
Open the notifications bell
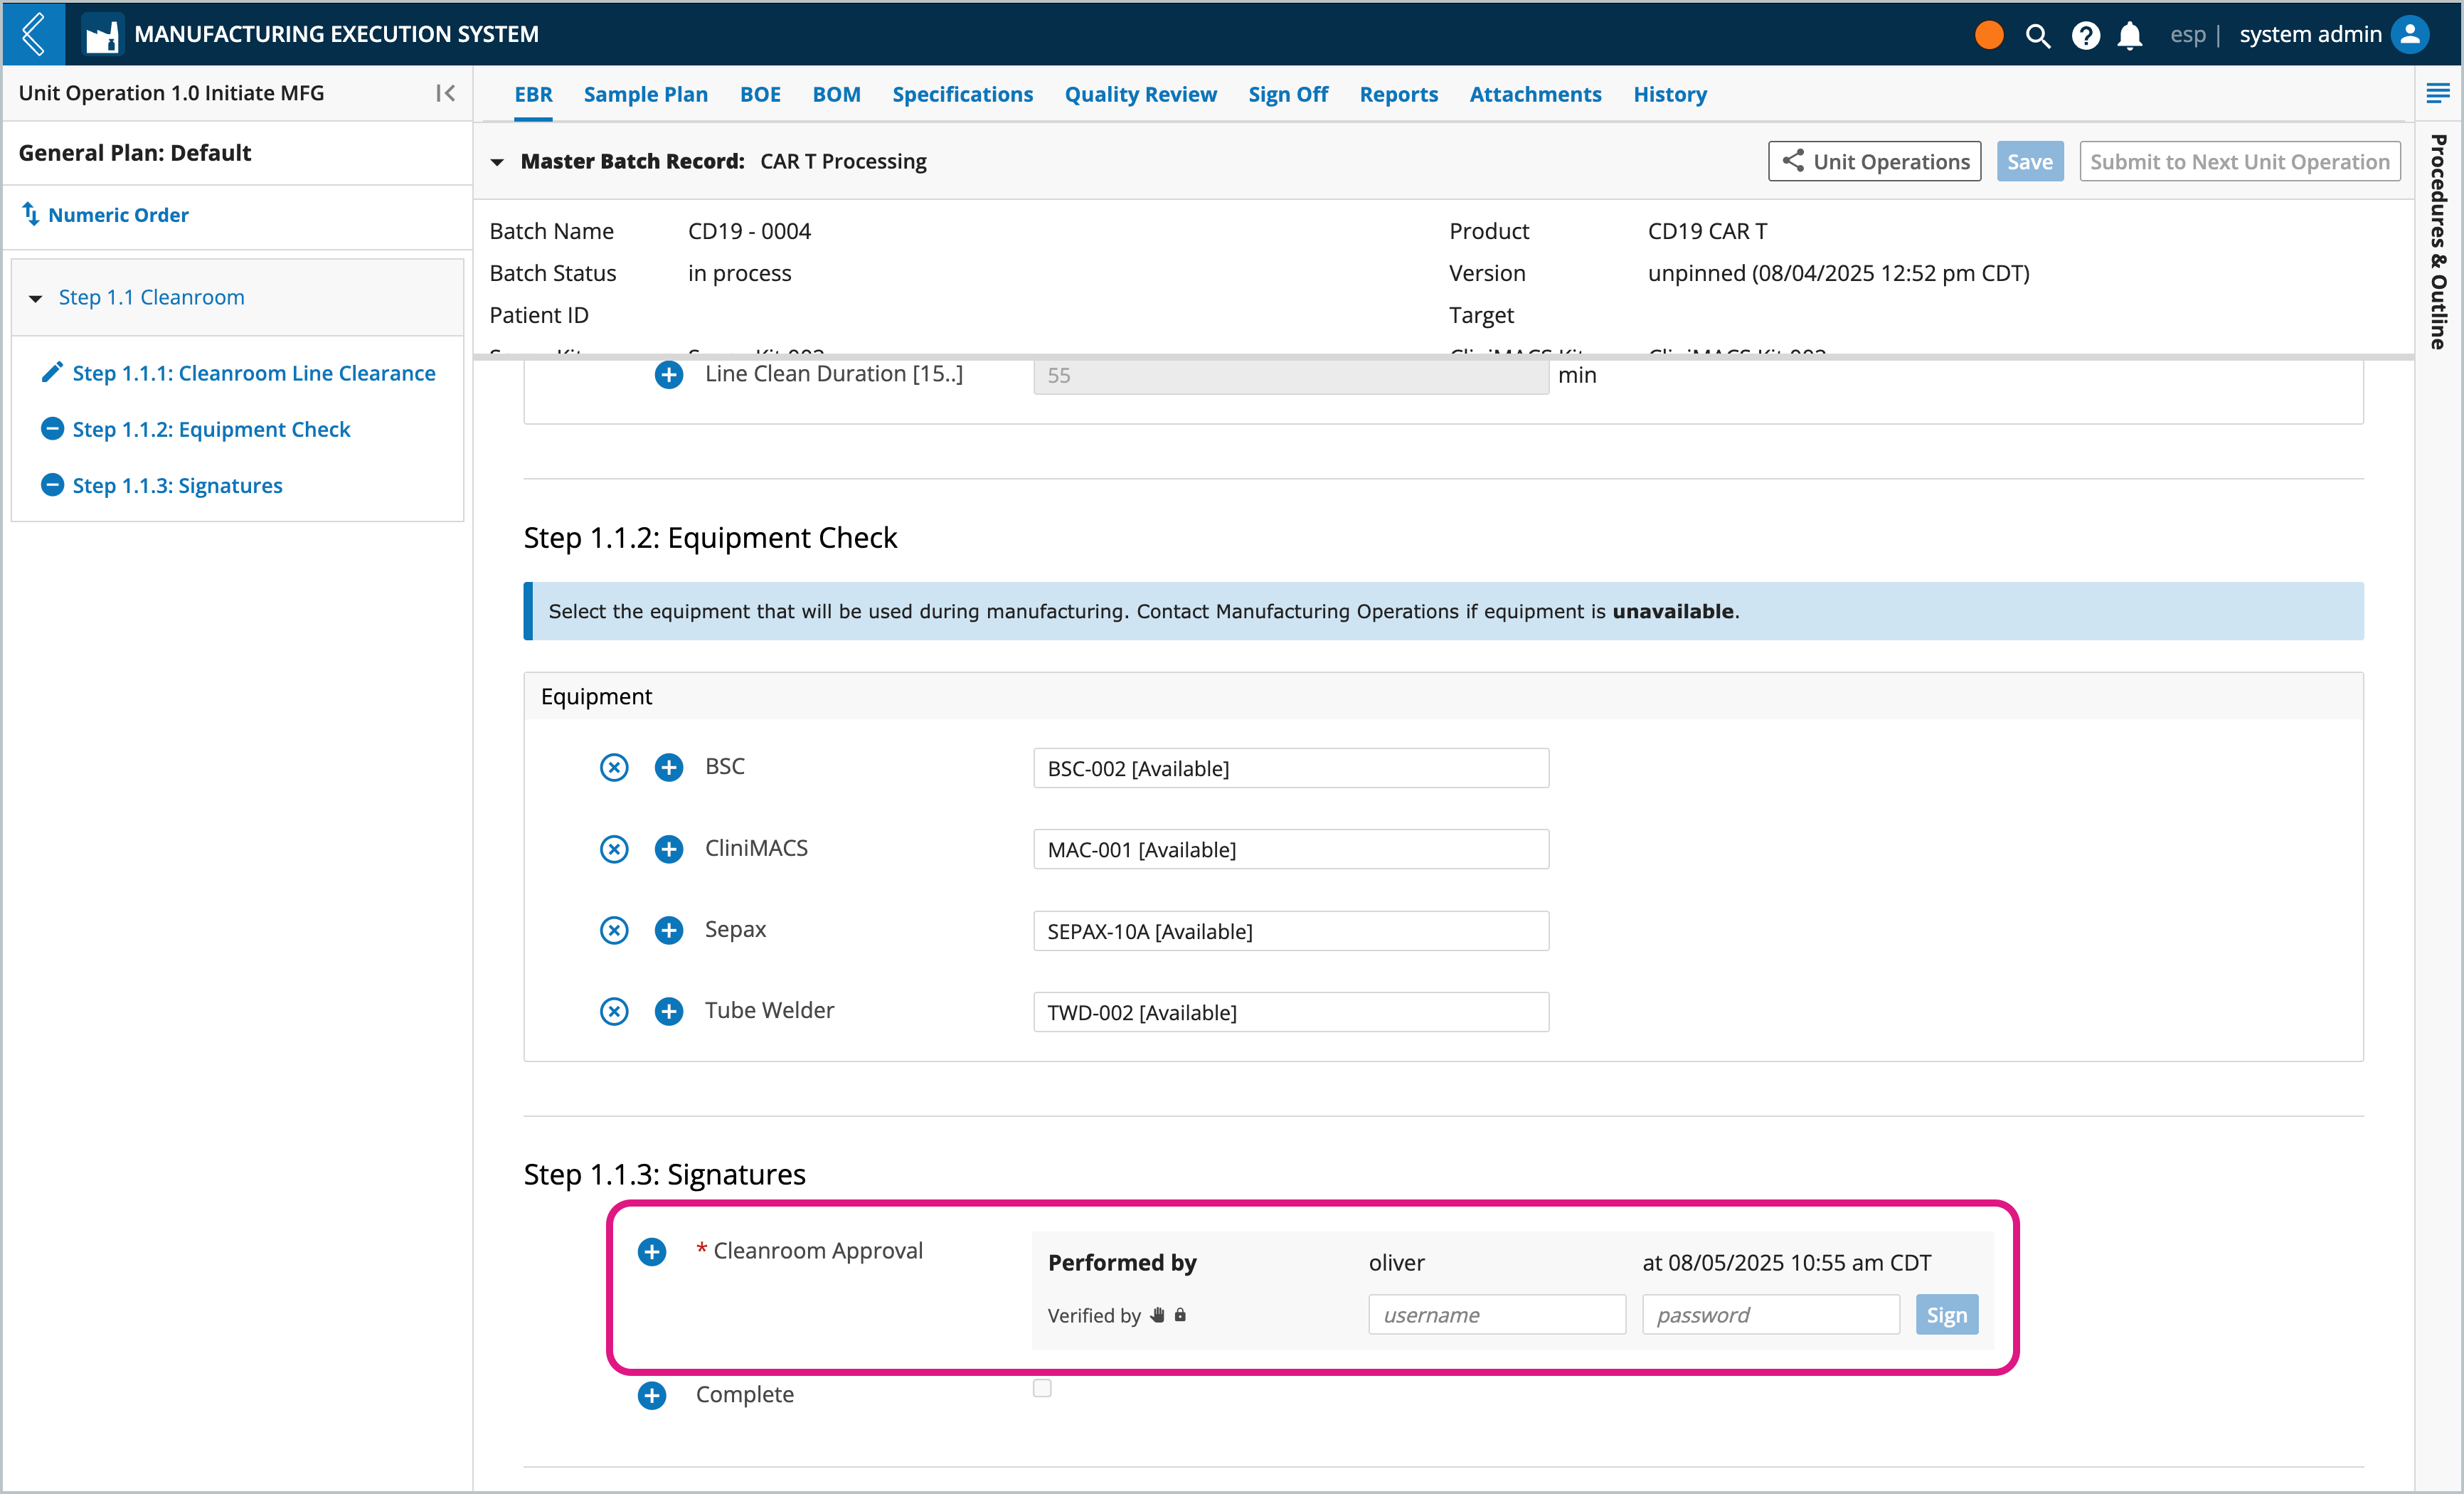[2130, 35]
